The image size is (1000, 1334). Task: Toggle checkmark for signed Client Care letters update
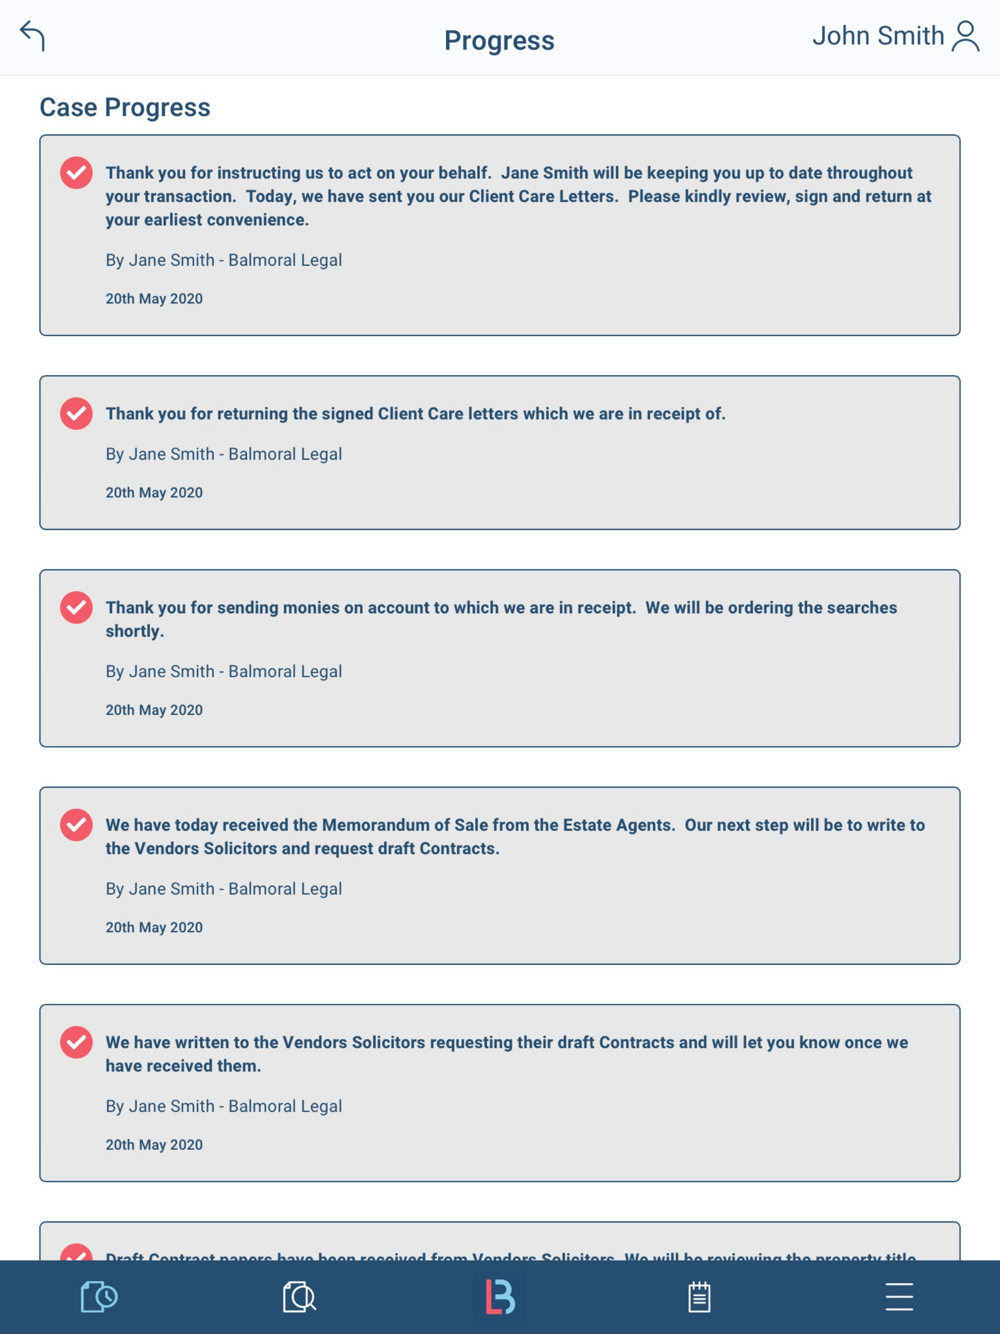click(76, 414)
